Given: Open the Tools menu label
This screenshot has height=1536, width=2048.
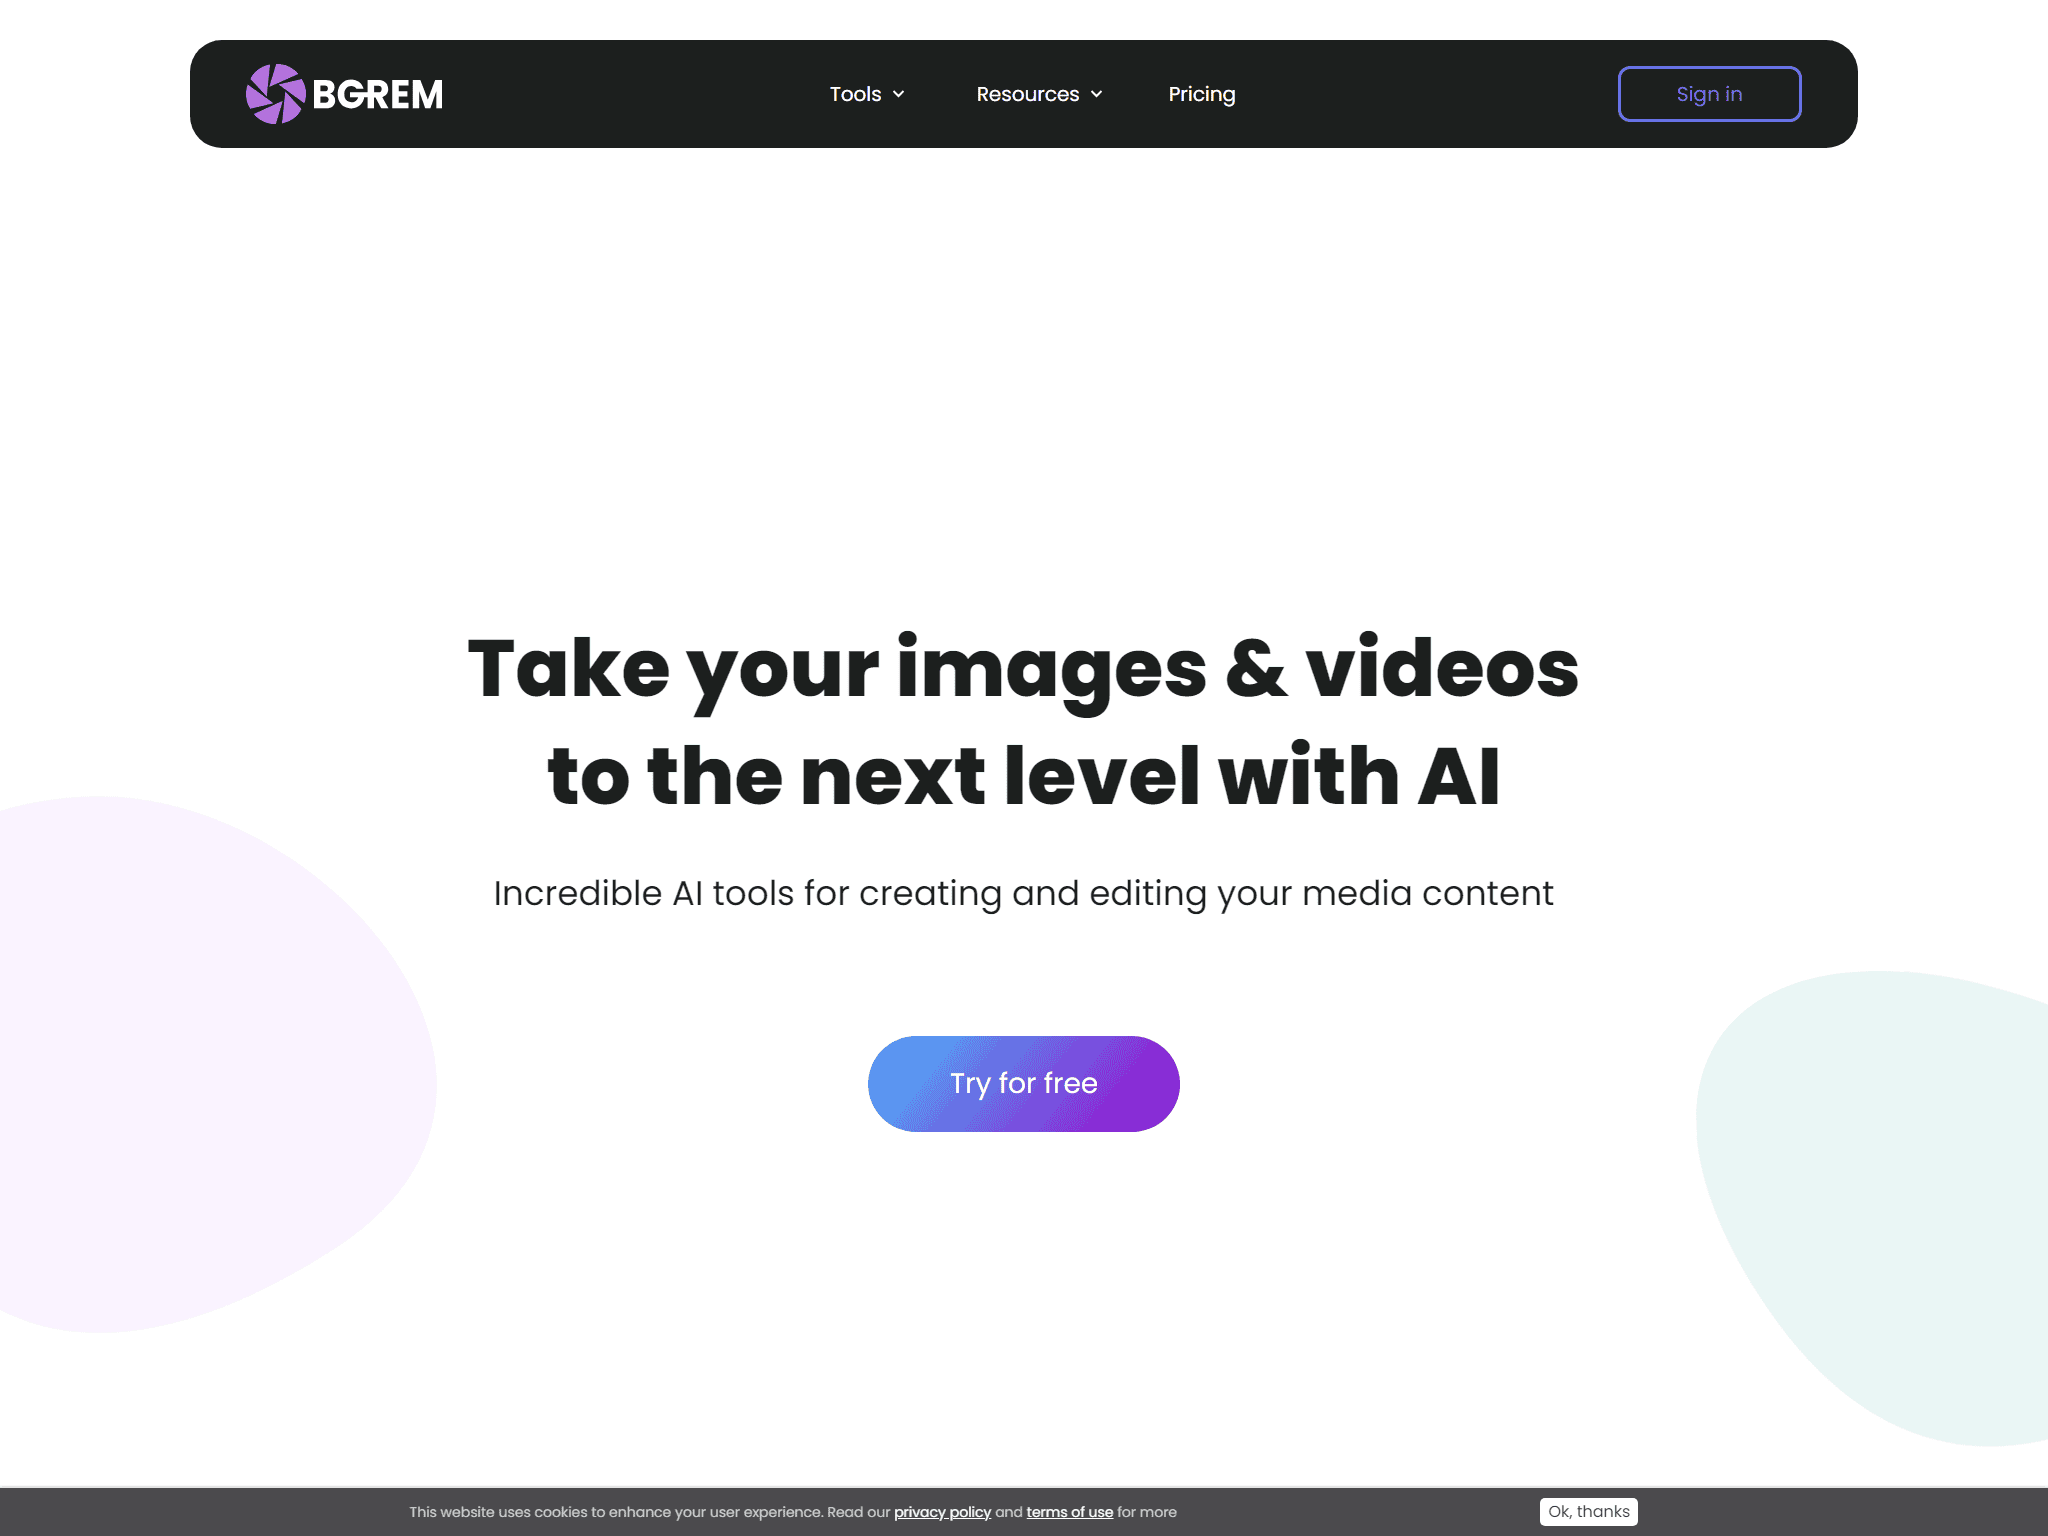Looking at the screenshot, I should 855,94.
